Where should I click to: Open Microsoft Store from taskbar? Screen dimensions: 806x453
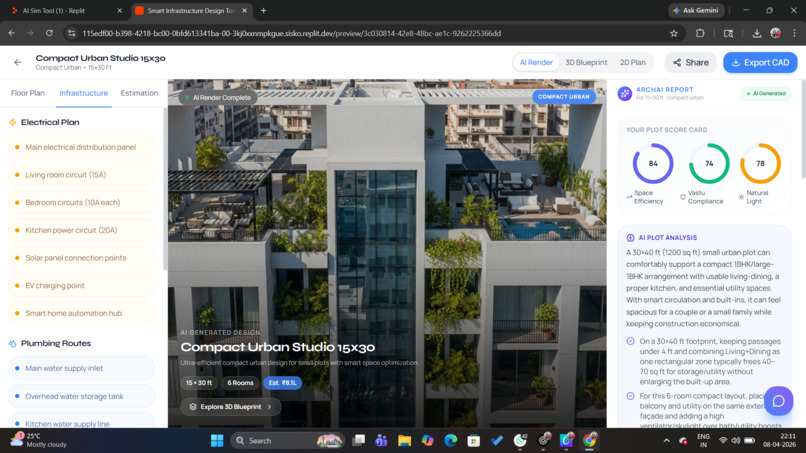[473, 441]
